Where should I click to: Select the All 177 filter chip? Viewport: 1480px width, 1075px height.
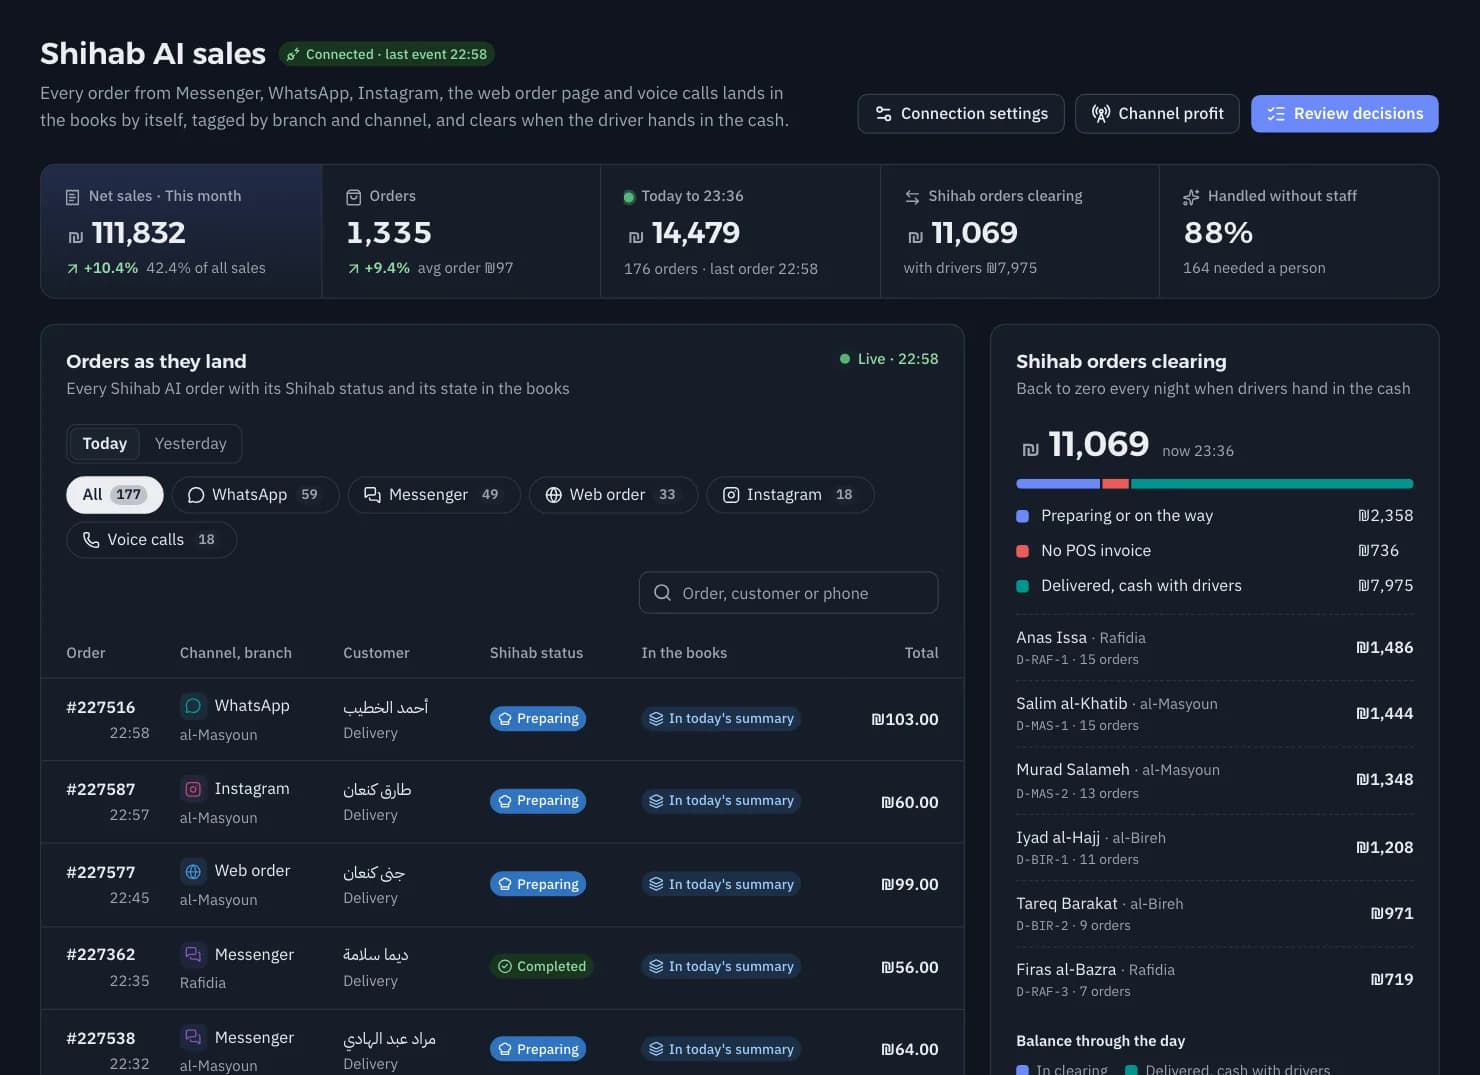click(x=115, y=495)
